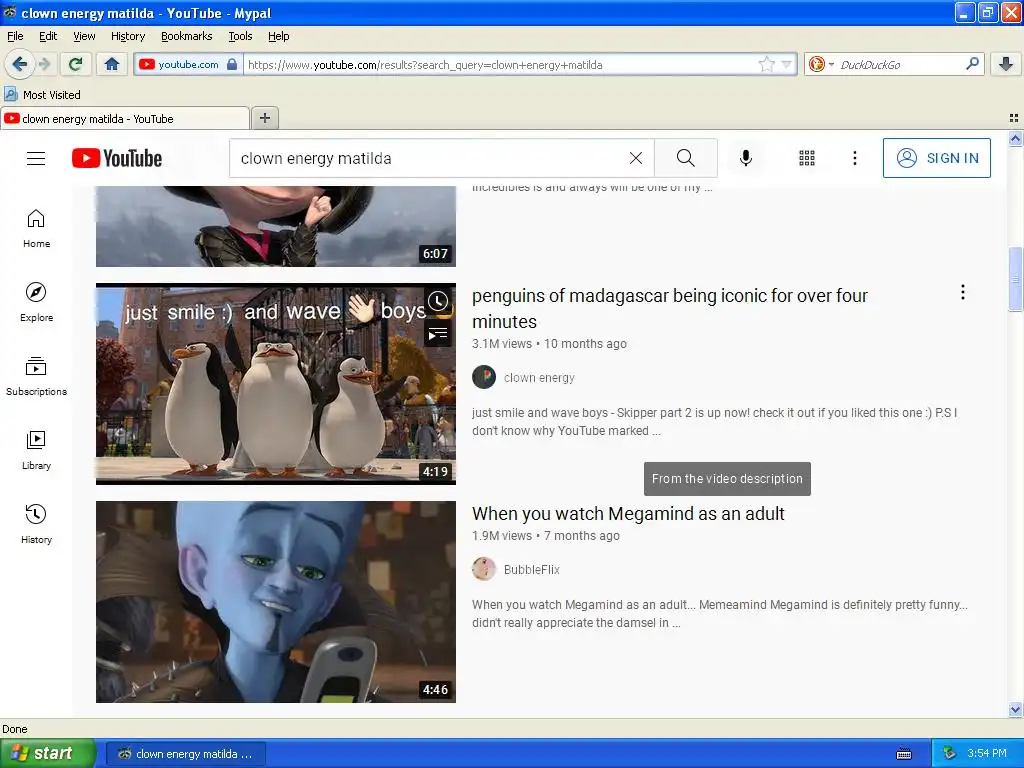This screenshot has height=768, width=1024.
Task: Select the 'clown energy matilda' taskbar button
Action: click(x=186, y=754)
